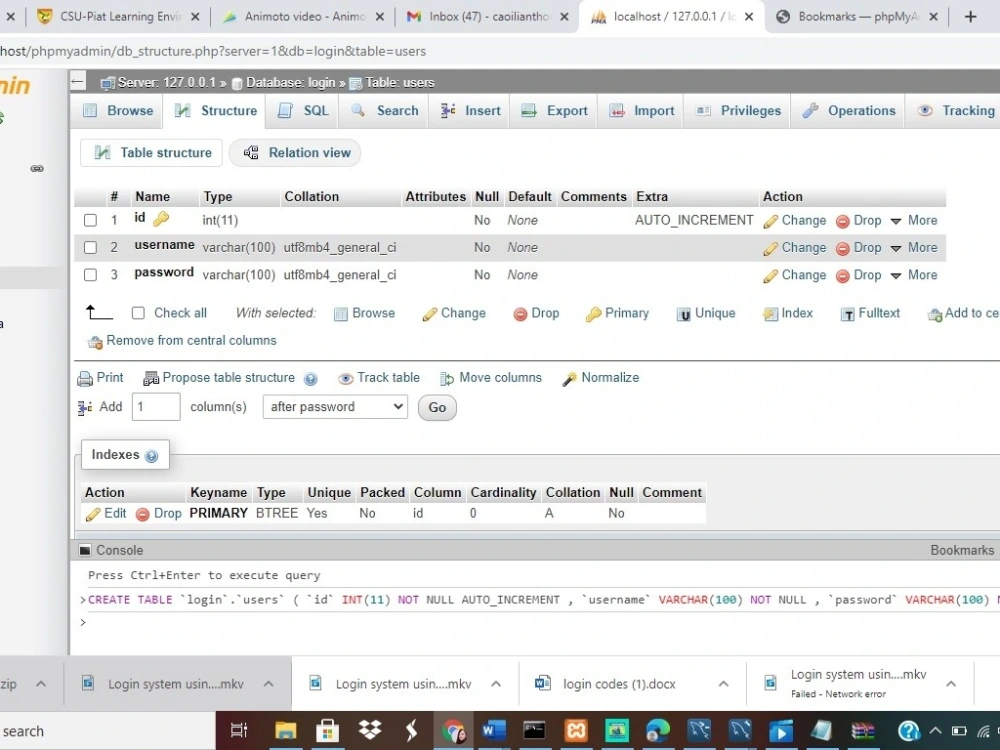Click the Add column count input field
The height and width of the screenshot is (750, 1000).
coord(156,407)
